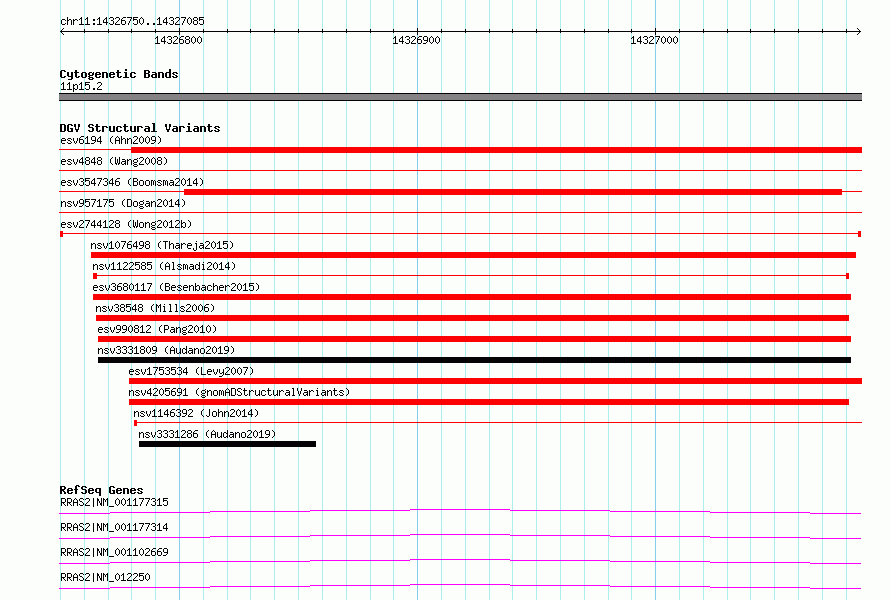
Task: Open transcript RRAS2|NM_001177314
Action: (x=114, y=527)
